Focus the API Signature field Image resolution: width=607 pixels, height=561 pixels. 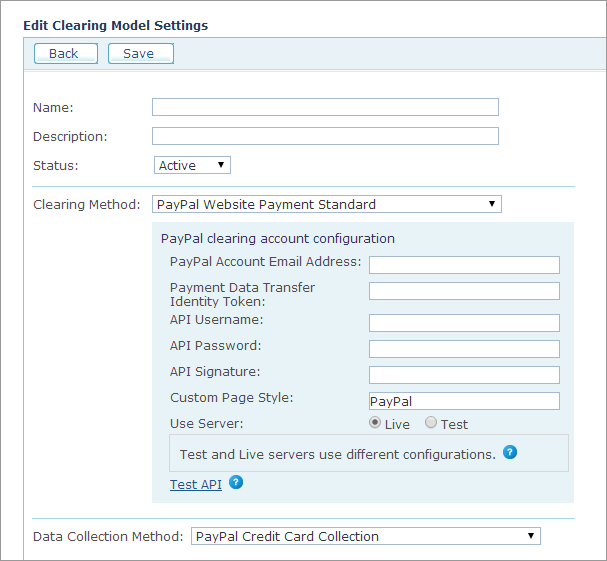click(x=464, y=375)
